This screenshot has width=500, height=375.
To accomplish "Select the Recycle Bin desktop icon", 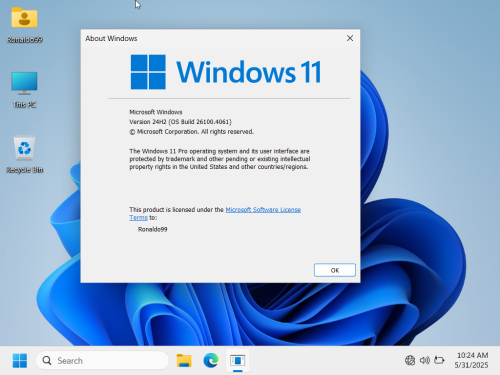I will pos(24,155).
